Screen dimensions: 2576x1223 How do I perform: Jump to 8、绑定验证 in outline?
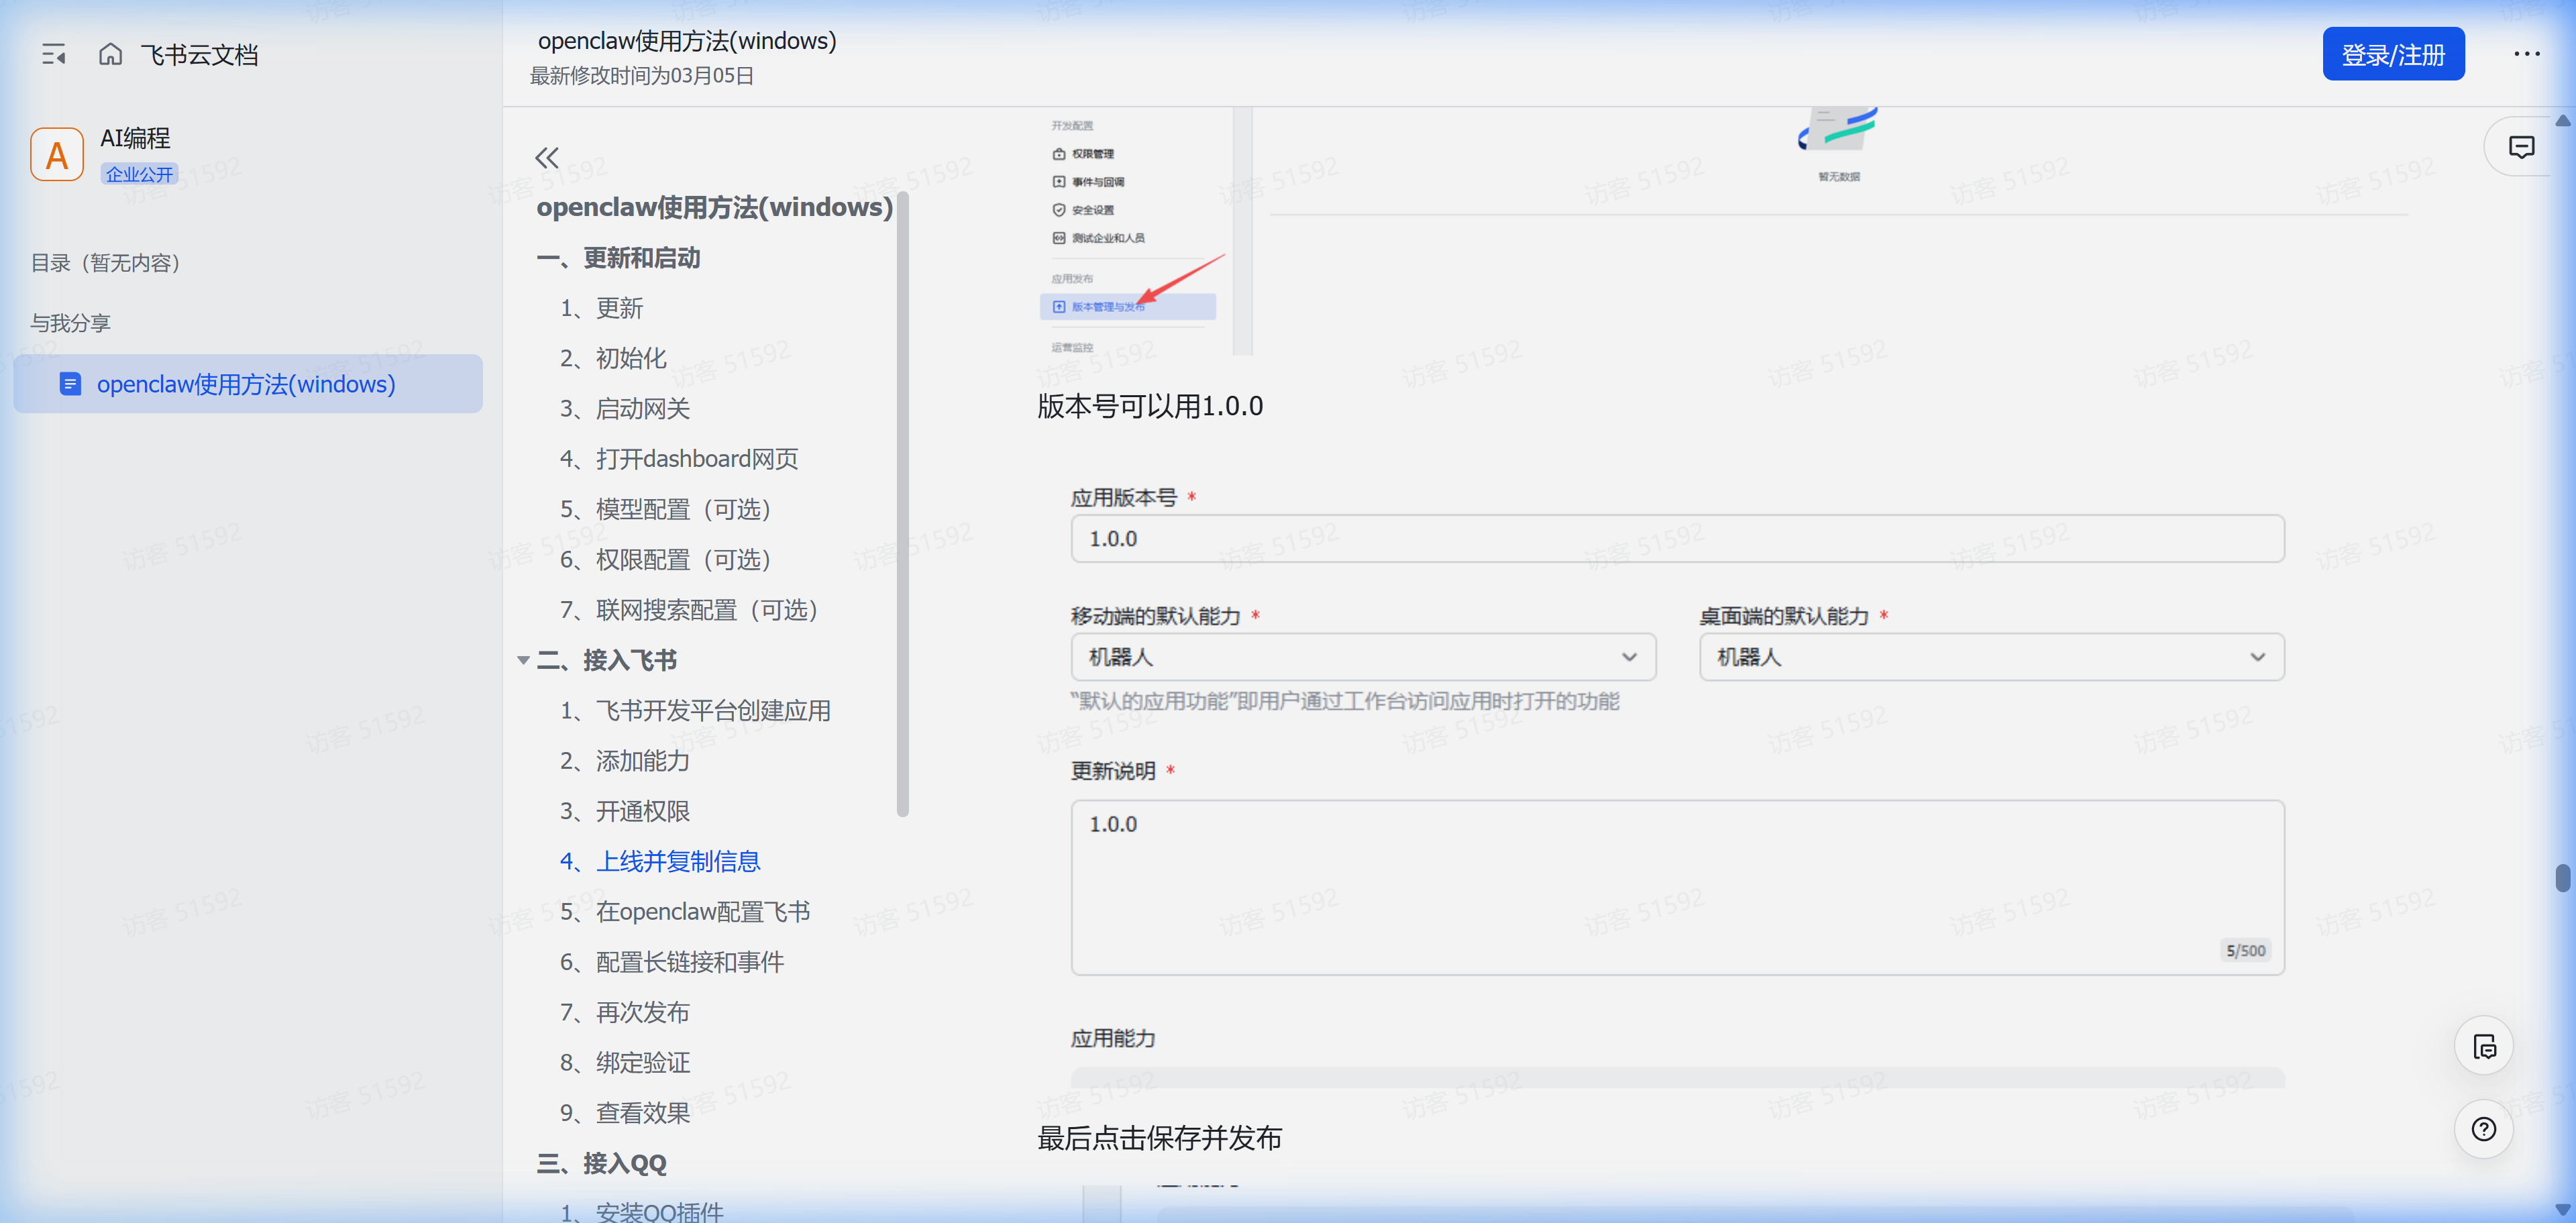pyautogui.click(x=625, y=1063)
